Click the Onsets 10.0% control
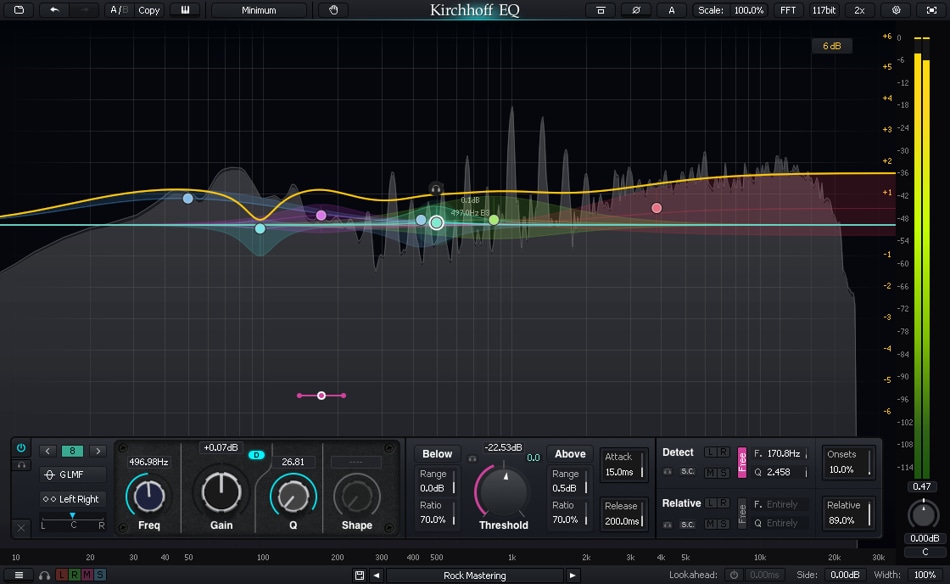 coord(848,462)
